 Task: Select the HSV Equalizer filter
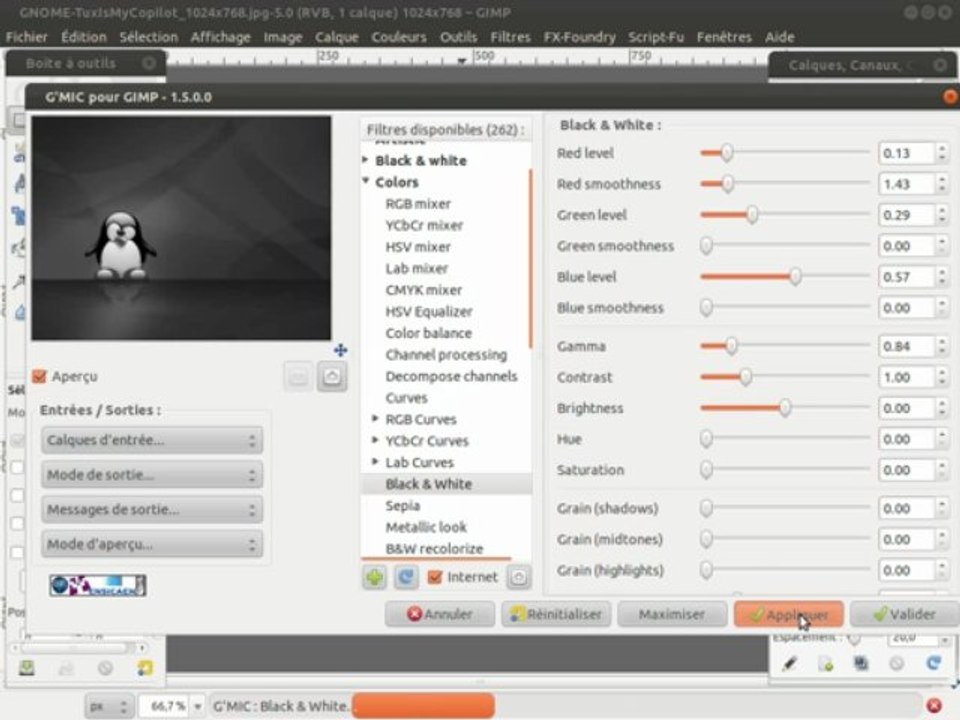coord(429,311)
